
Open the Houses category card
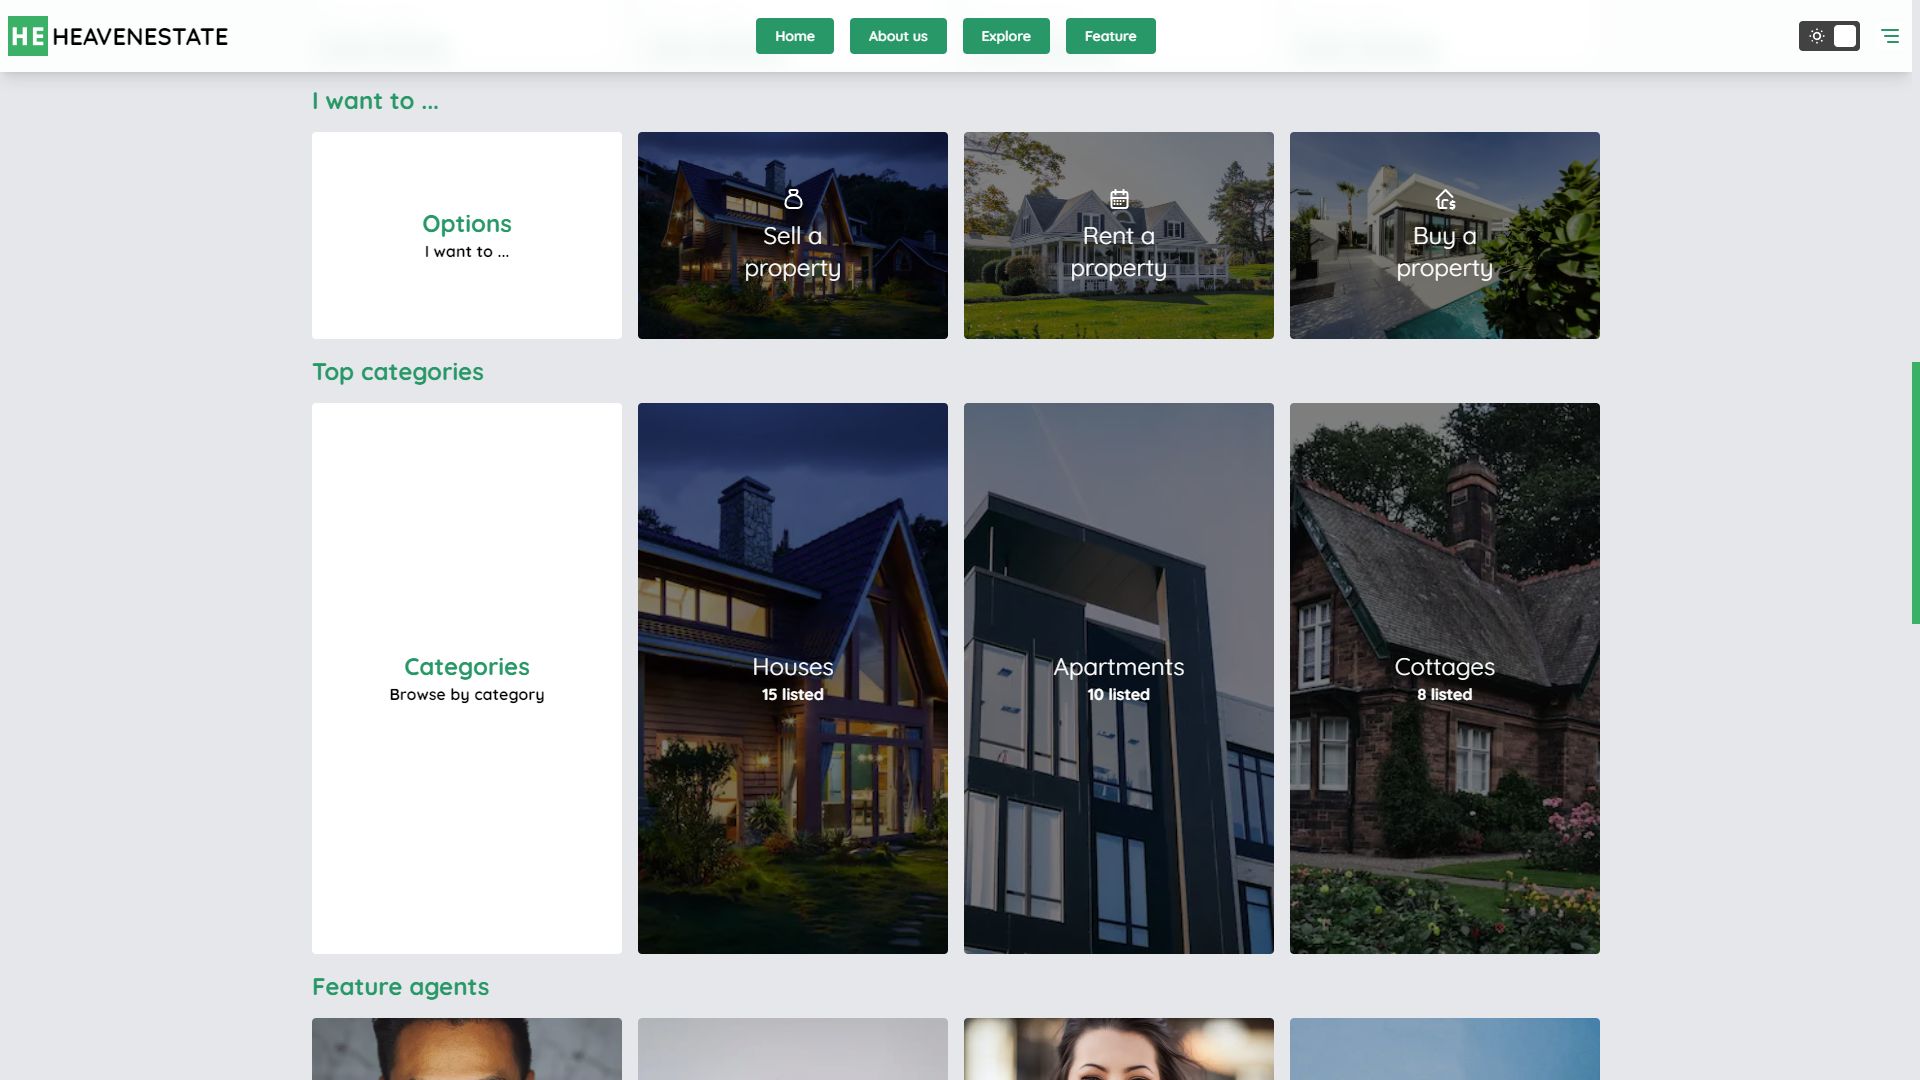pos(792,678)
